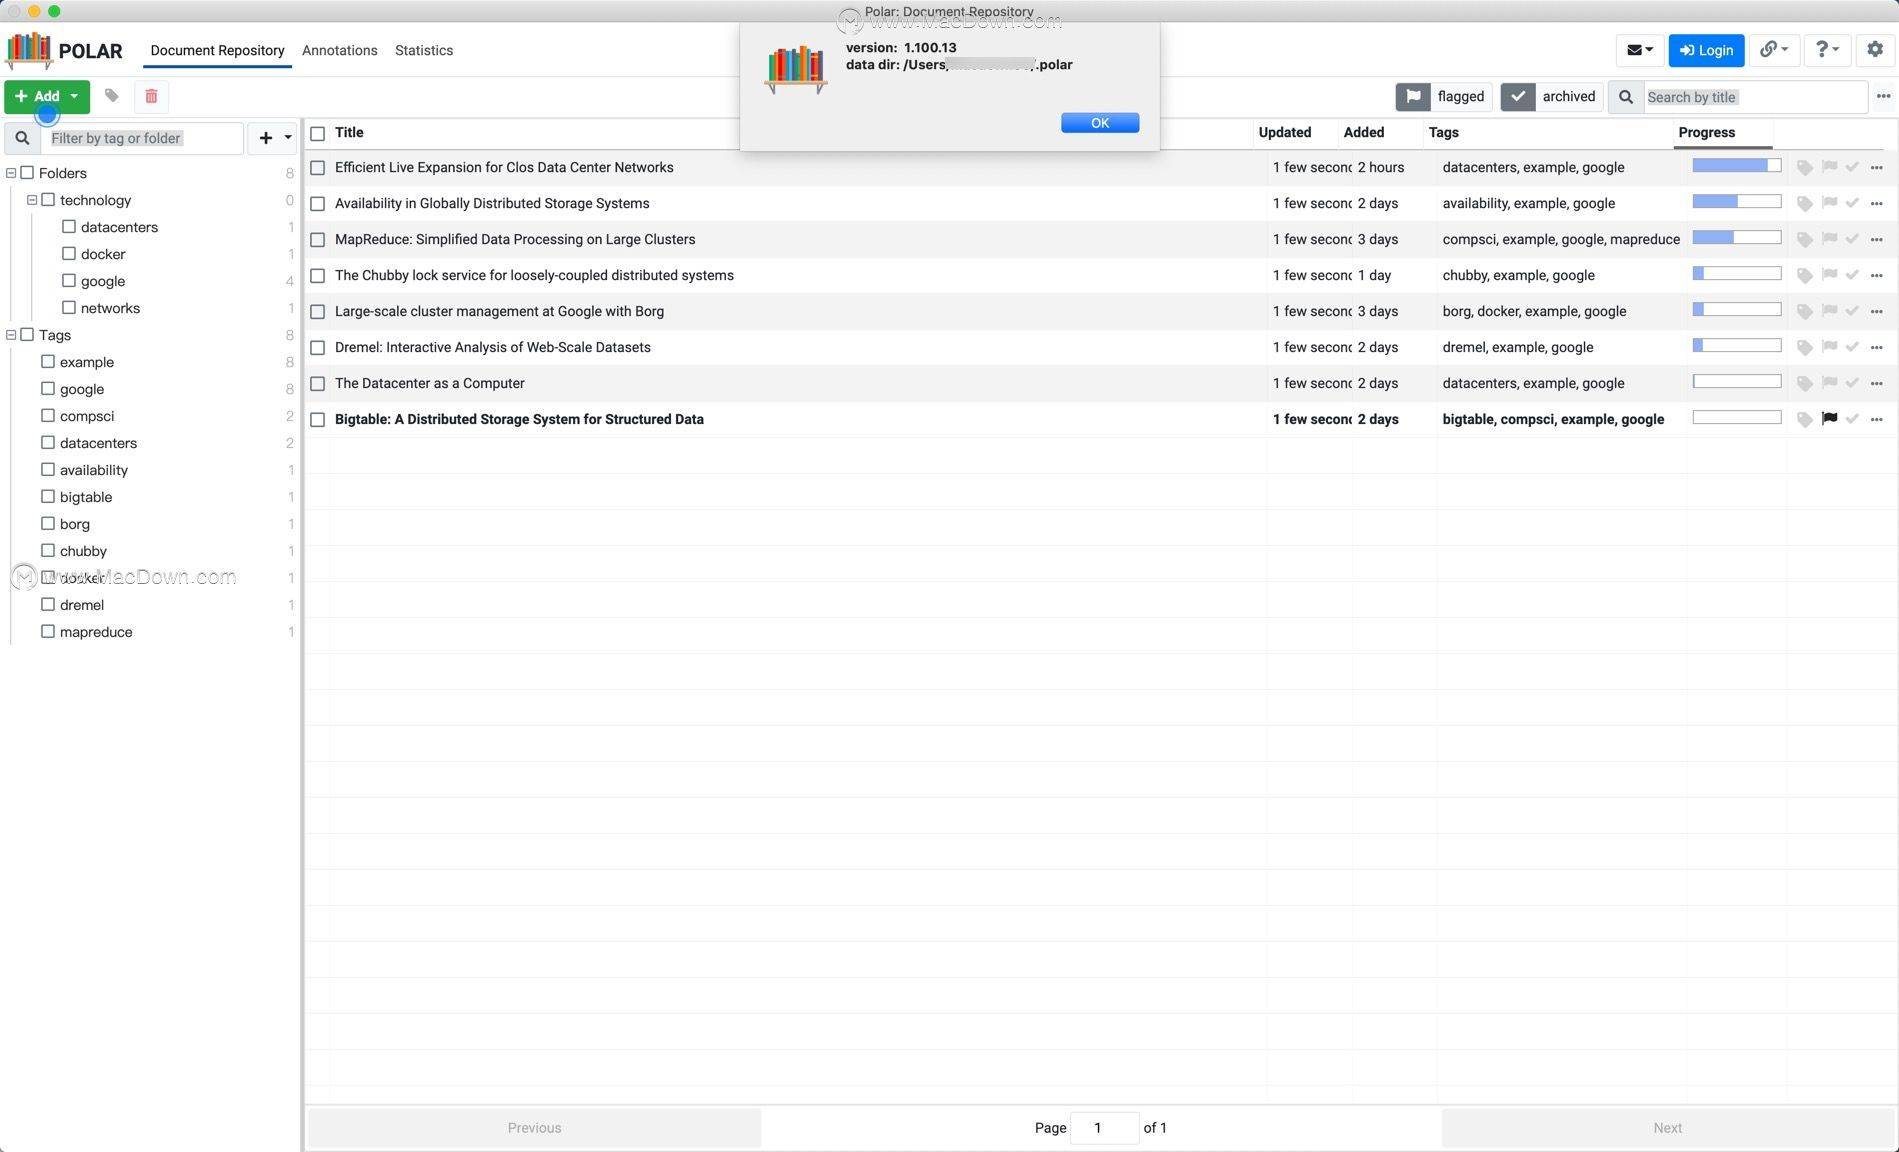1899x1152 pixels.
Task: Toggle the select-all checkbox in Title header
Action: click(318, 133)
